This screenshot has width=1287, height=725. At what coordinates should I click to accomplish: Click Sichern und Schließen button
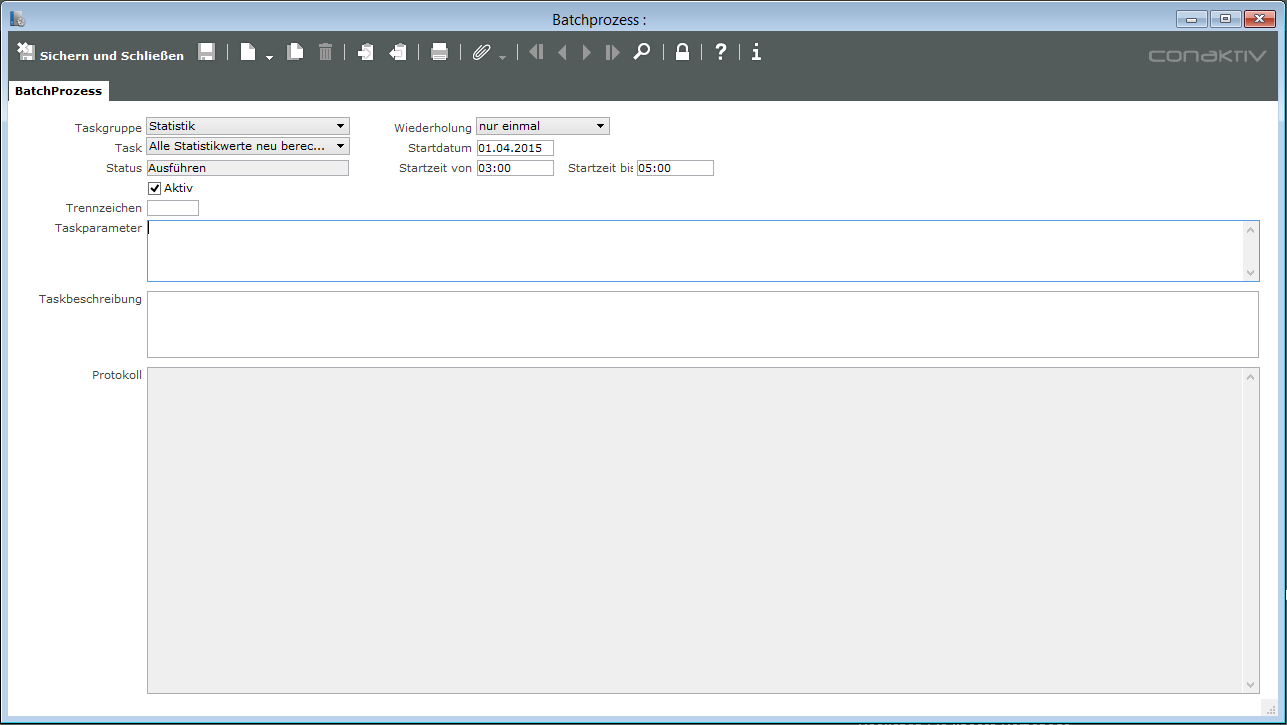point(101,54)
